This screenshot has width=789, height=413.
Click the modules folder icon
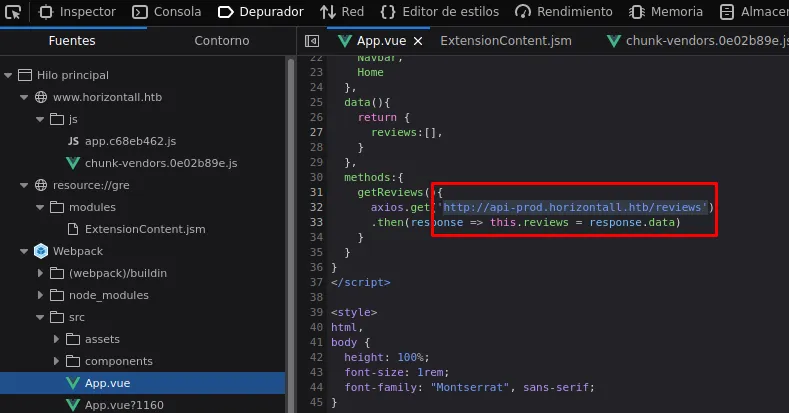click(57, 207)
